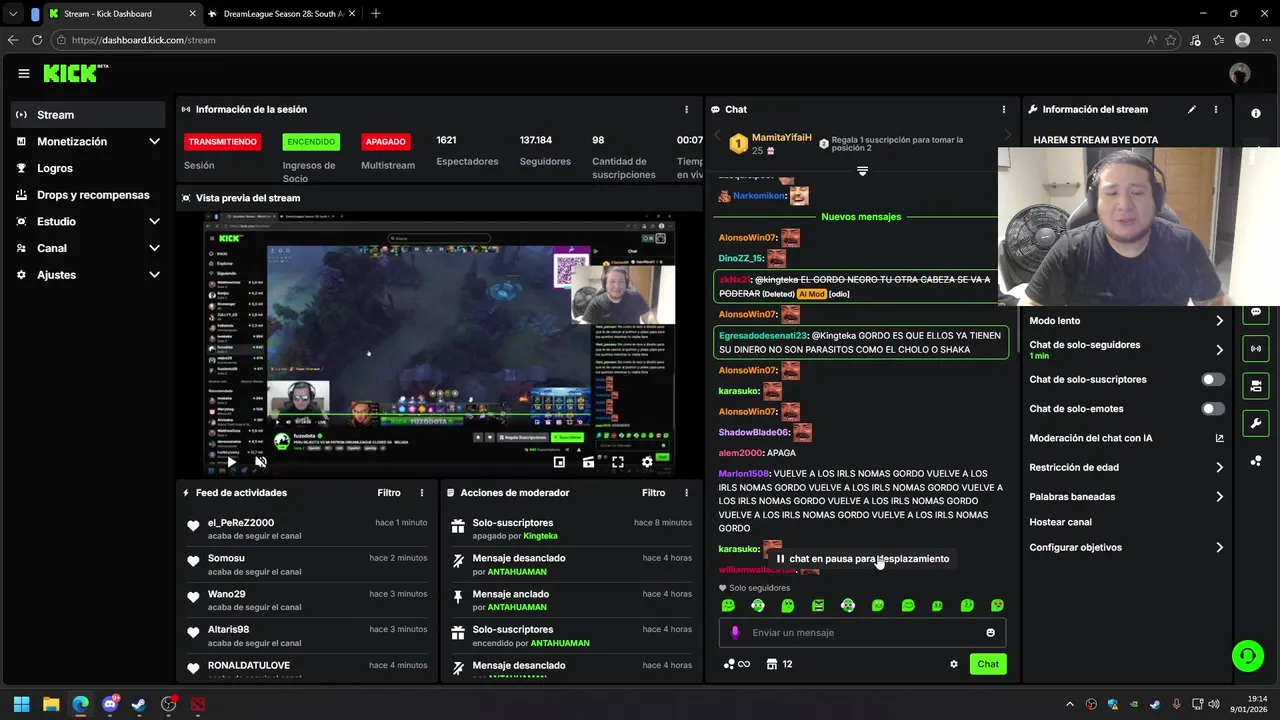The height and width of the screenshot is (720, 1280).
Task: Click the stream preview thumbnail
Action: [x=439, y=345]
